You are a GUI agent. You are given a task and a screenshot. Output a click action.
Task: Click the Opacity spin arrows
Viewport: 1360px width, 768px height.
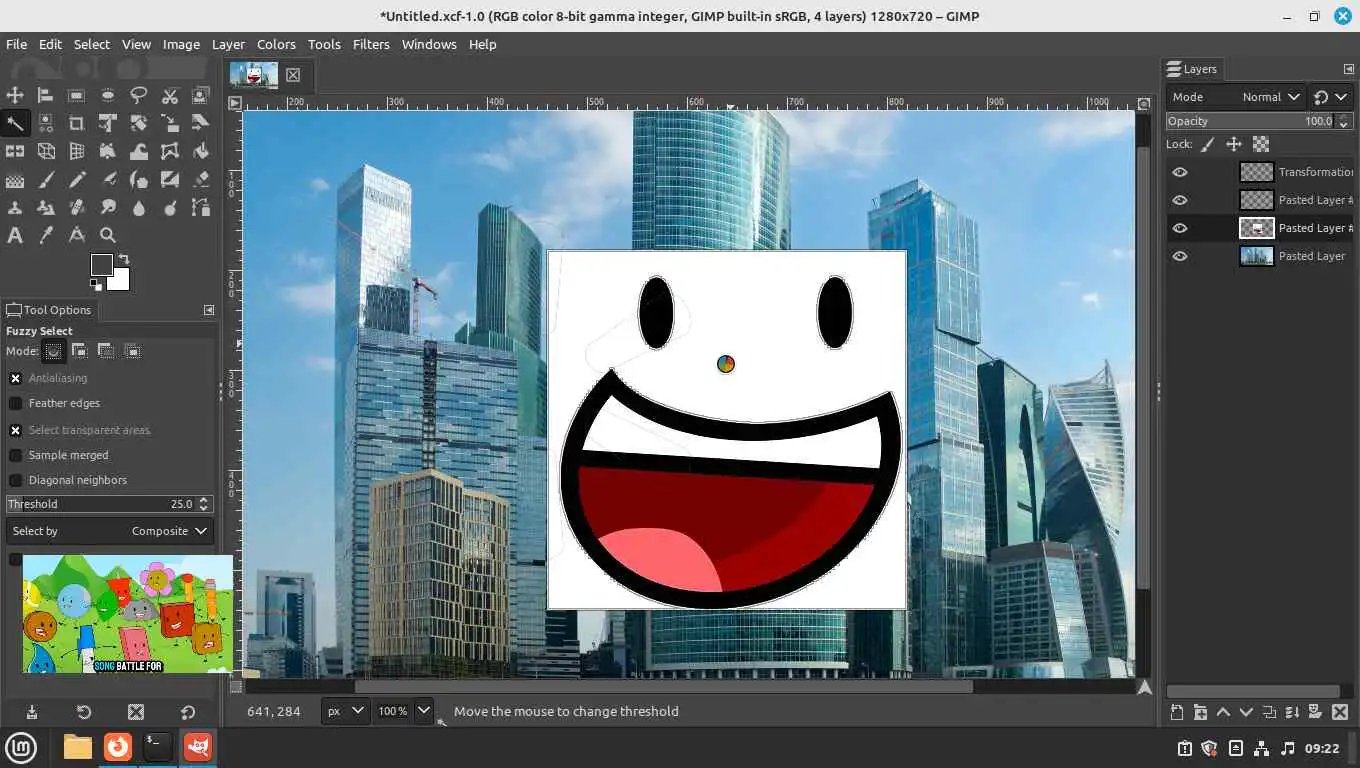[x=1341, y=121]
